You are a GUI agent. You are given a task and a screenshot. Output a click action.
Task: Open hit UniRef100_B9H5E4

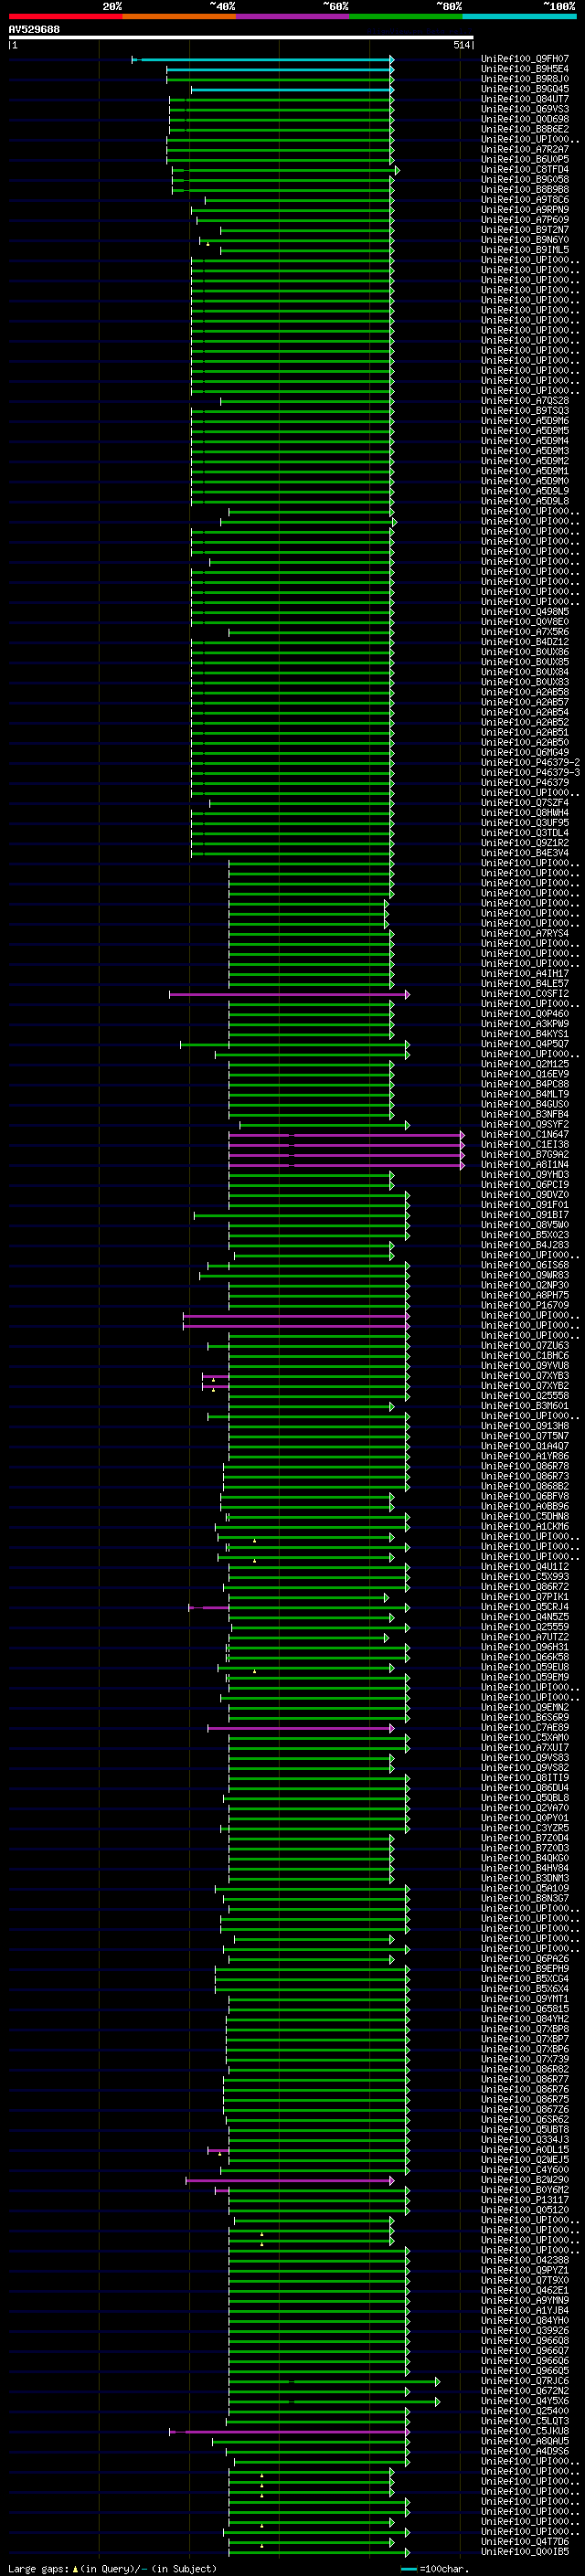coord(525,69)
